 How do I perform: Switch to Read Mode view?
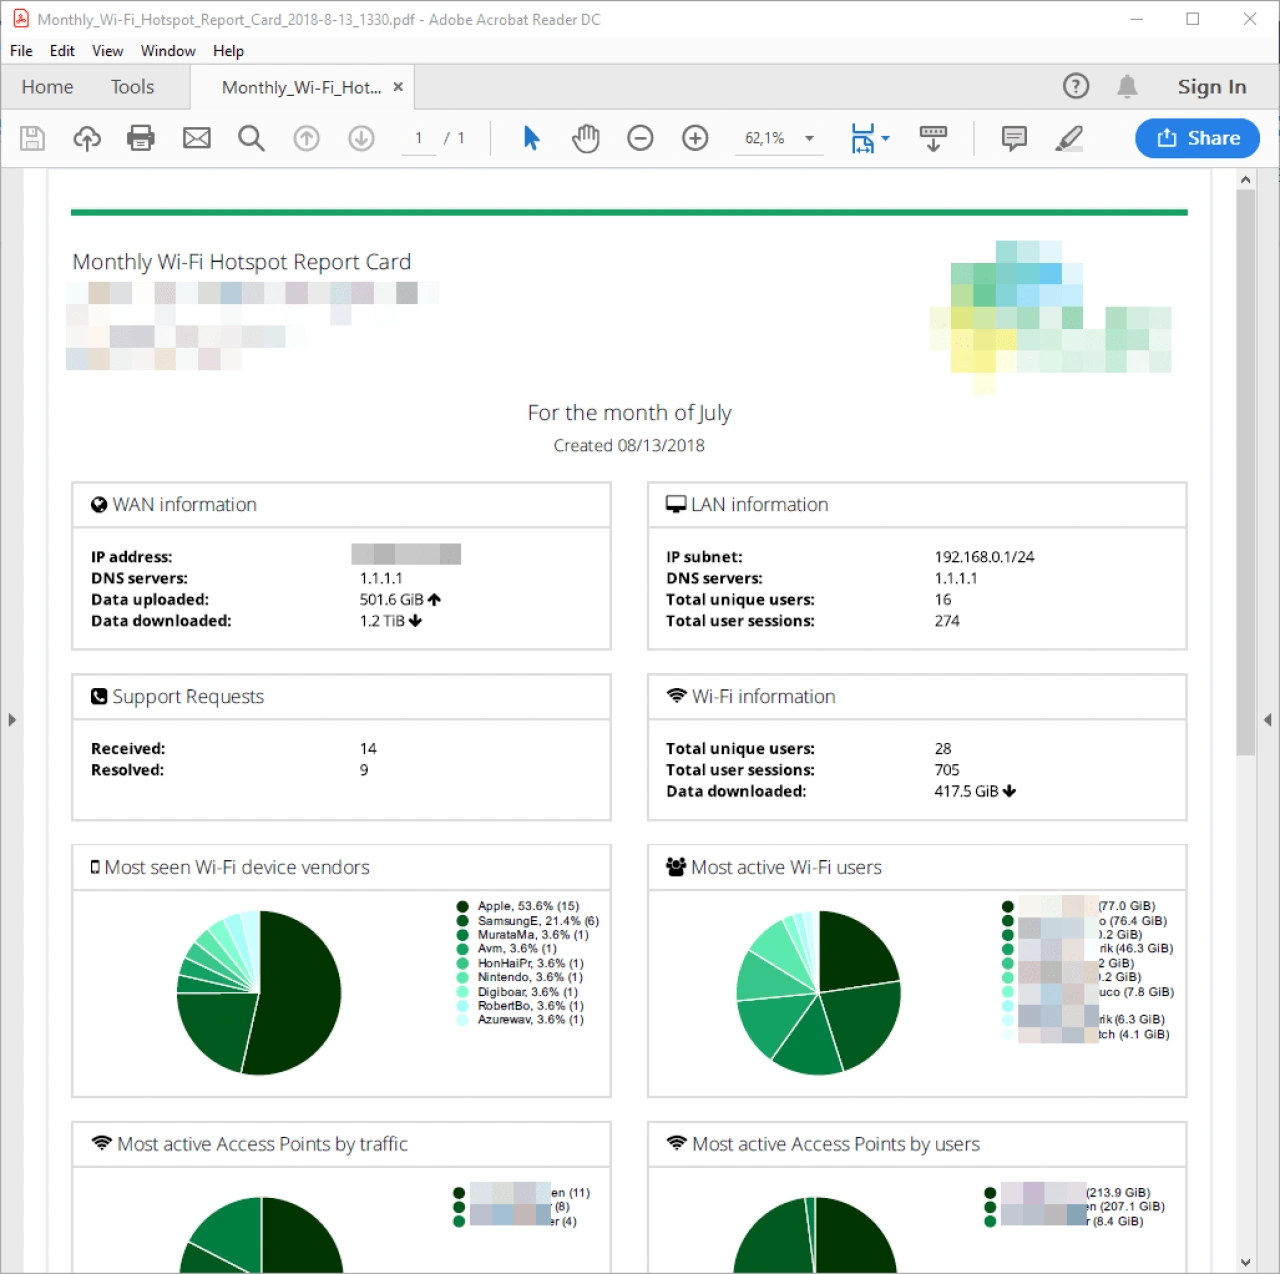click(x=933, y=138)
